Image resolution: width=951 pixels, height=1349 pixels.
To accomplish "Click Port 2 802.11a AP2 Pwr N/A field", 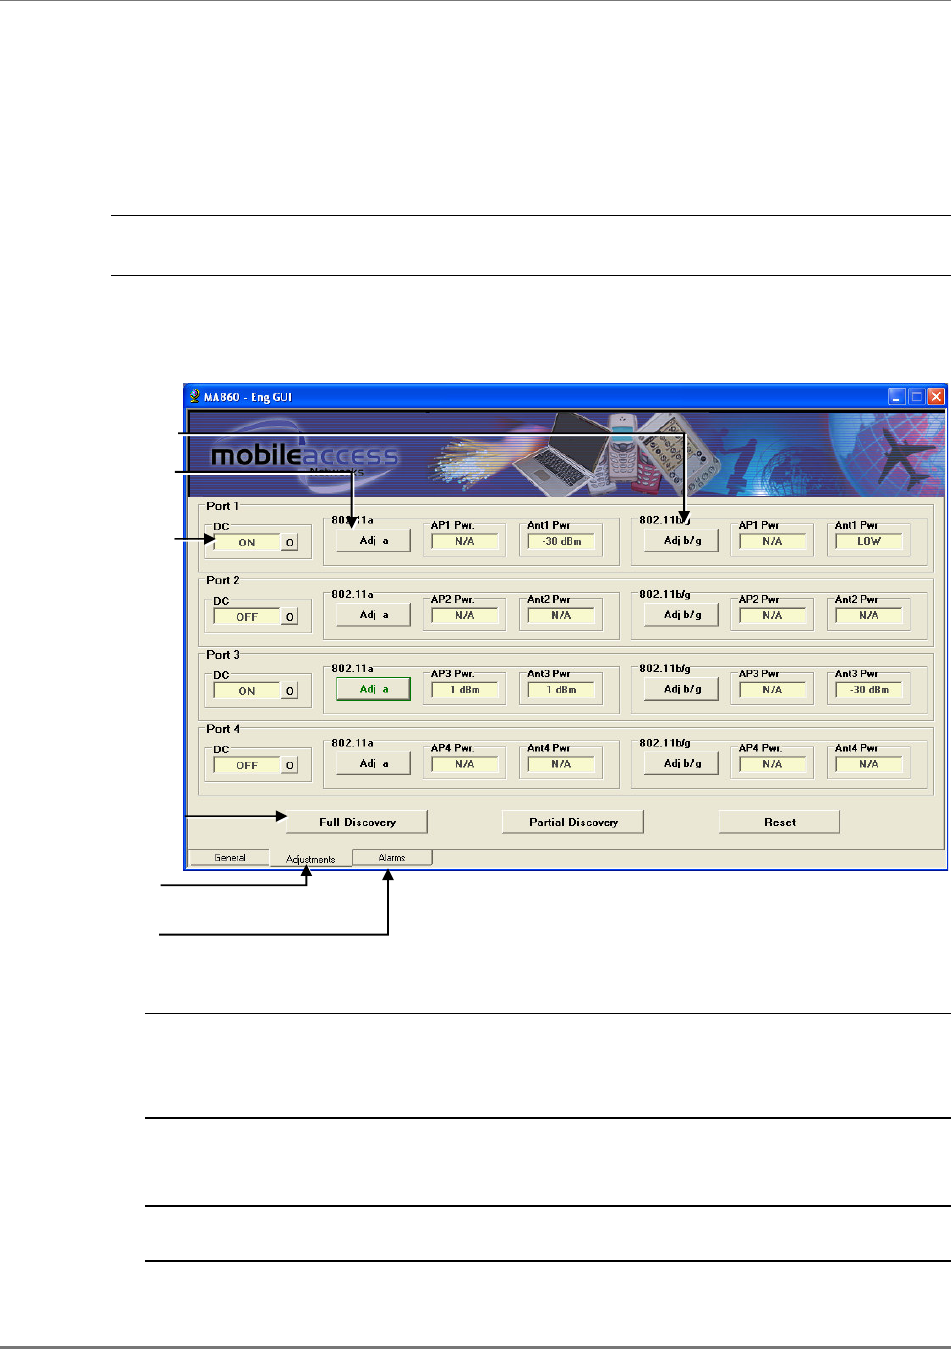I will [465, 616].
